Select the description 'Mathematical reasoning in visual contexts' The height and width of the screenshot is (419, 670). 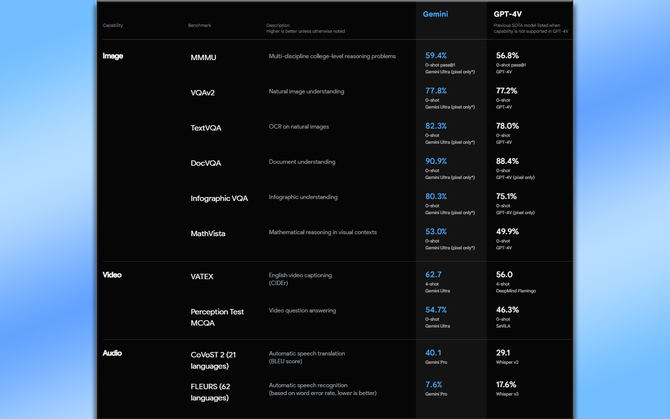click(x=323, y=232)
